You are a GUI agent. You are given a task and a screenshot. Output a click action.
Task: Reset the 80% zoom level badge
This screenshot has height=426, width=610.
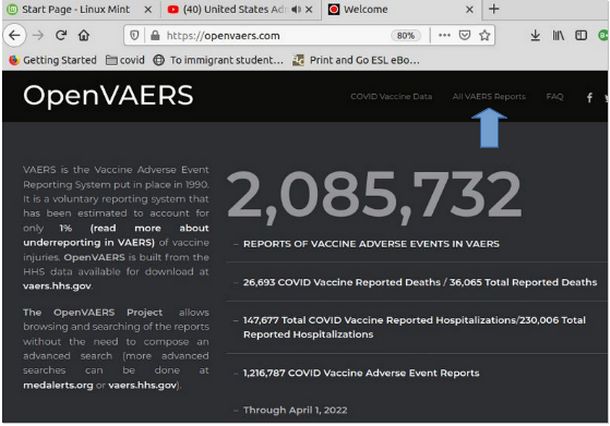405,36
